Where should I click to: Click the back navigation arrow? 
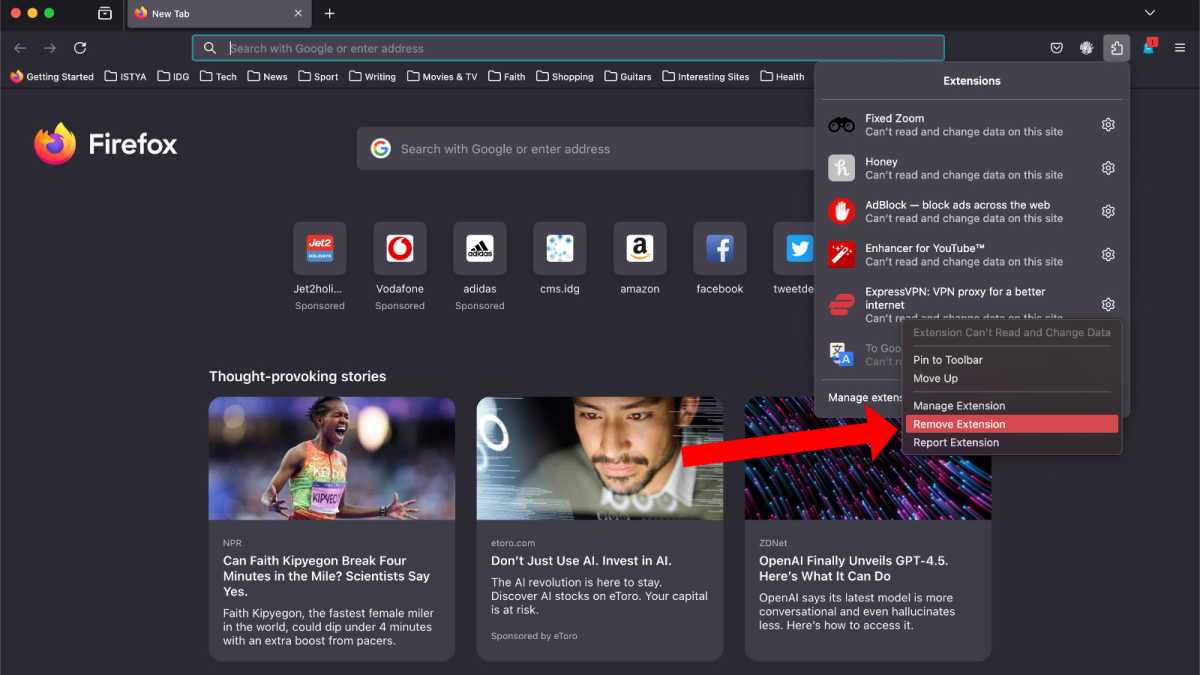click(19, 47)
